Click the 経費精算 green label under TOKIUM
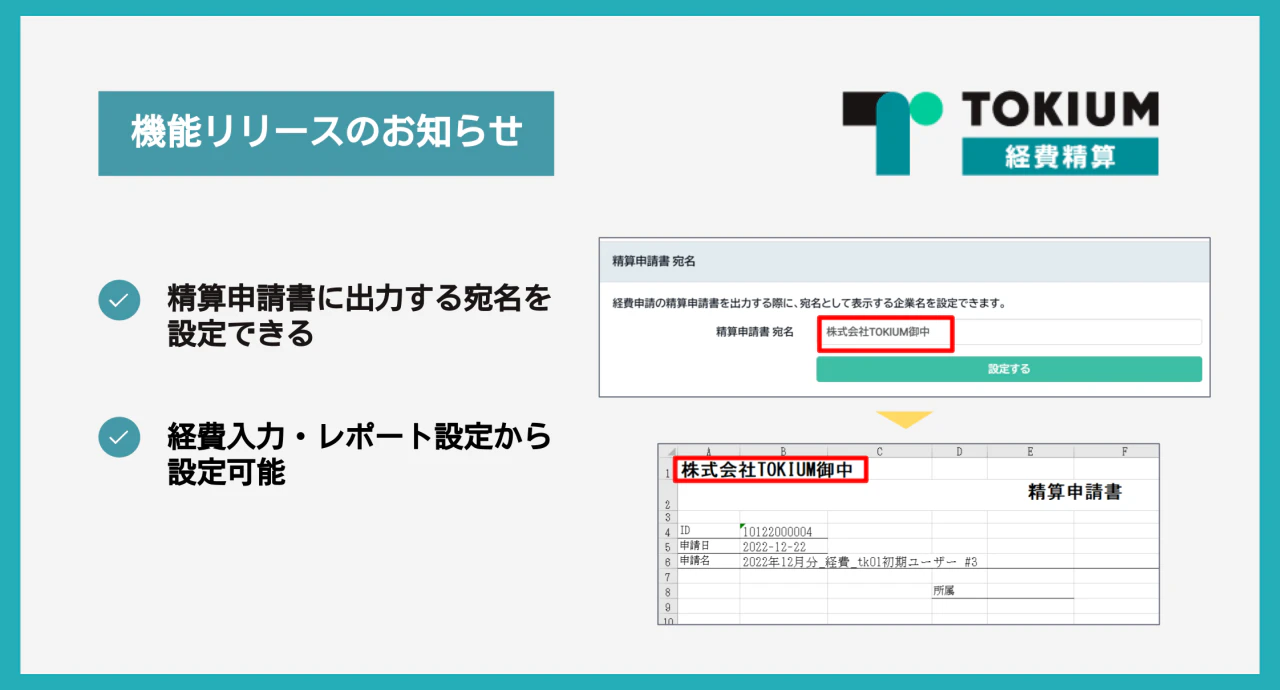The width and height of the screenshot is (1280, 690). pos(1060,156)
